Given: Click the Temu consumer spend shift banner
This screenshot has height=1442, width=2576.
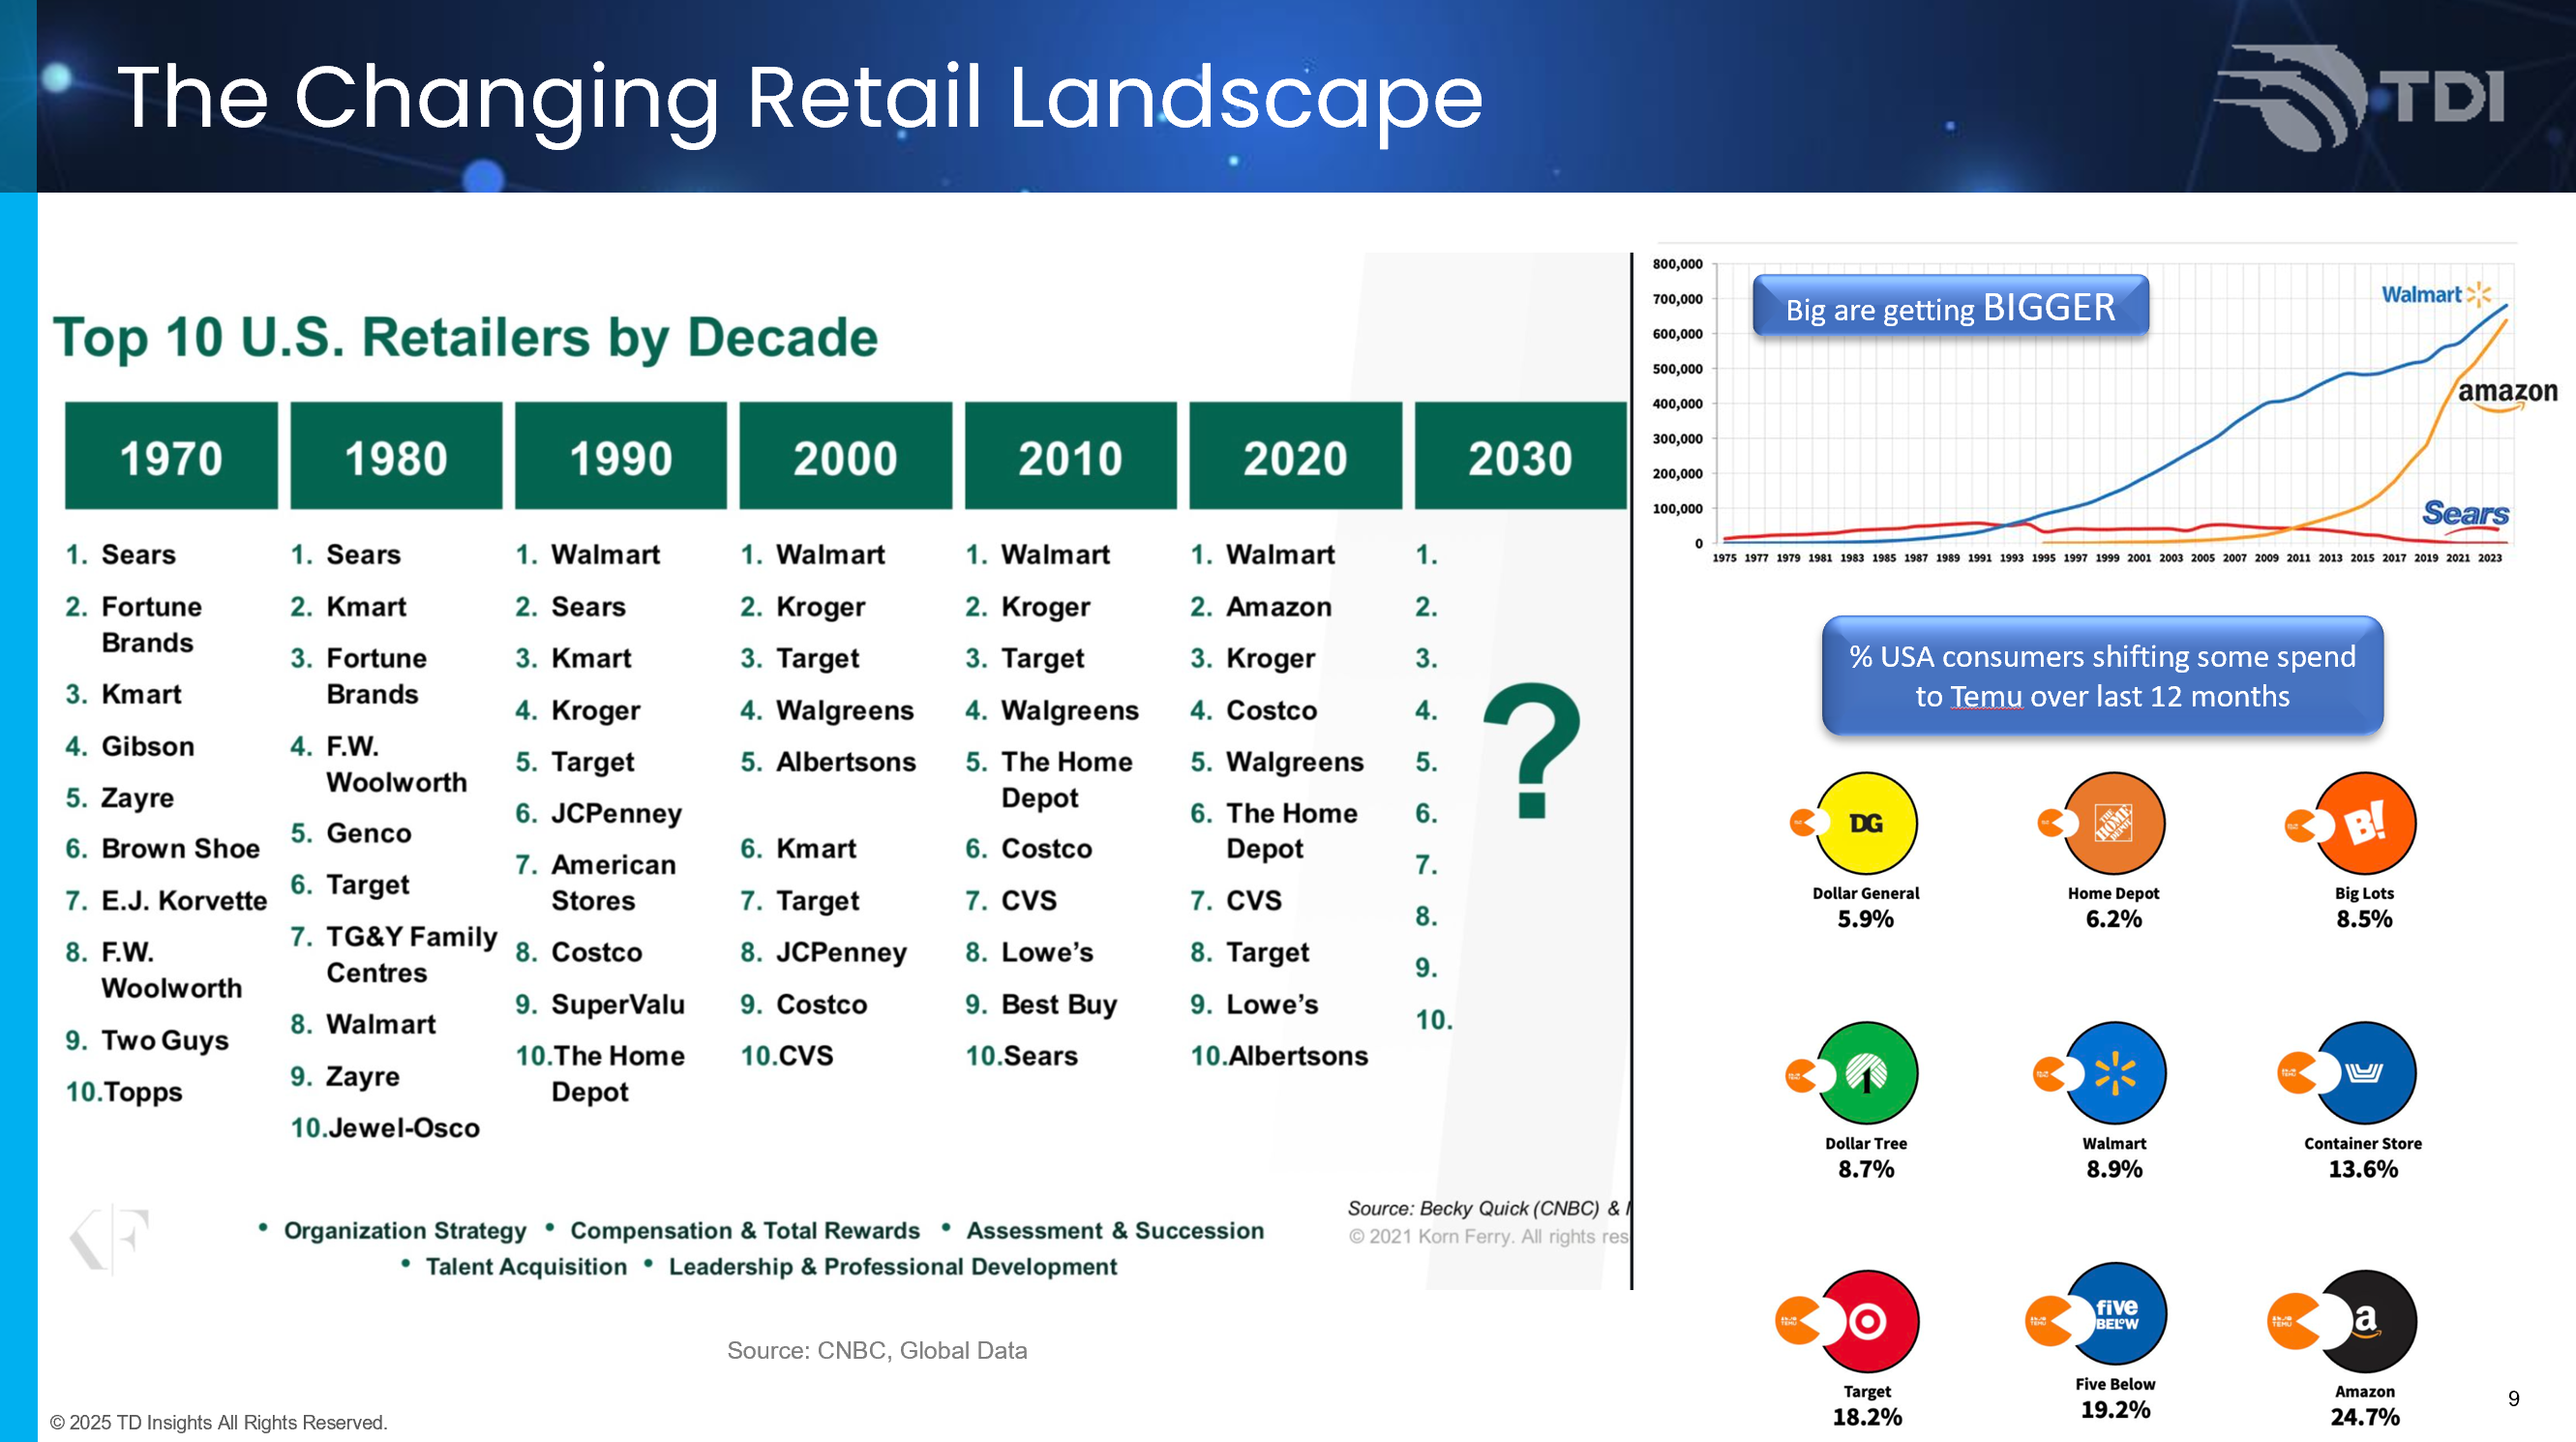Looking at the screenshot, I should pyautogui.click(x=2102, y=676).
